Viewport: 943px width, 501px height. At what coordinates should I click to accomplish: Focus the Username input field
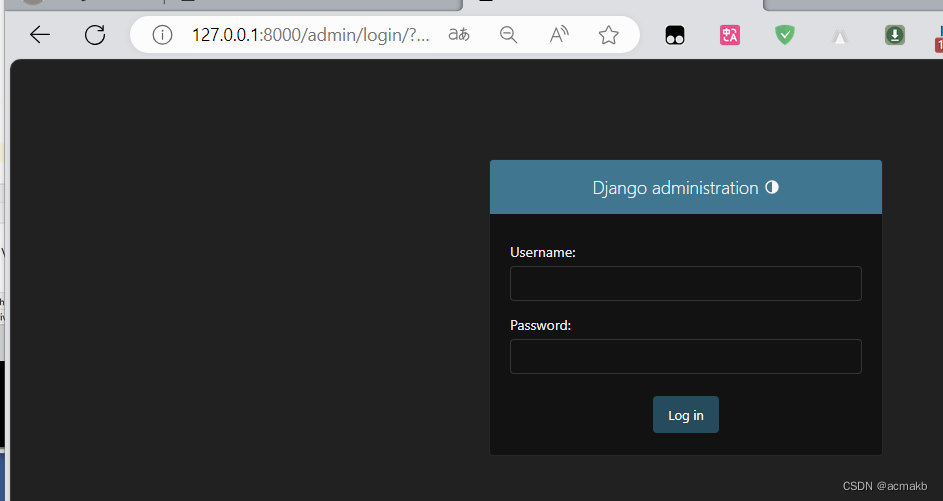pyautogui.click(x=686, y=283)
